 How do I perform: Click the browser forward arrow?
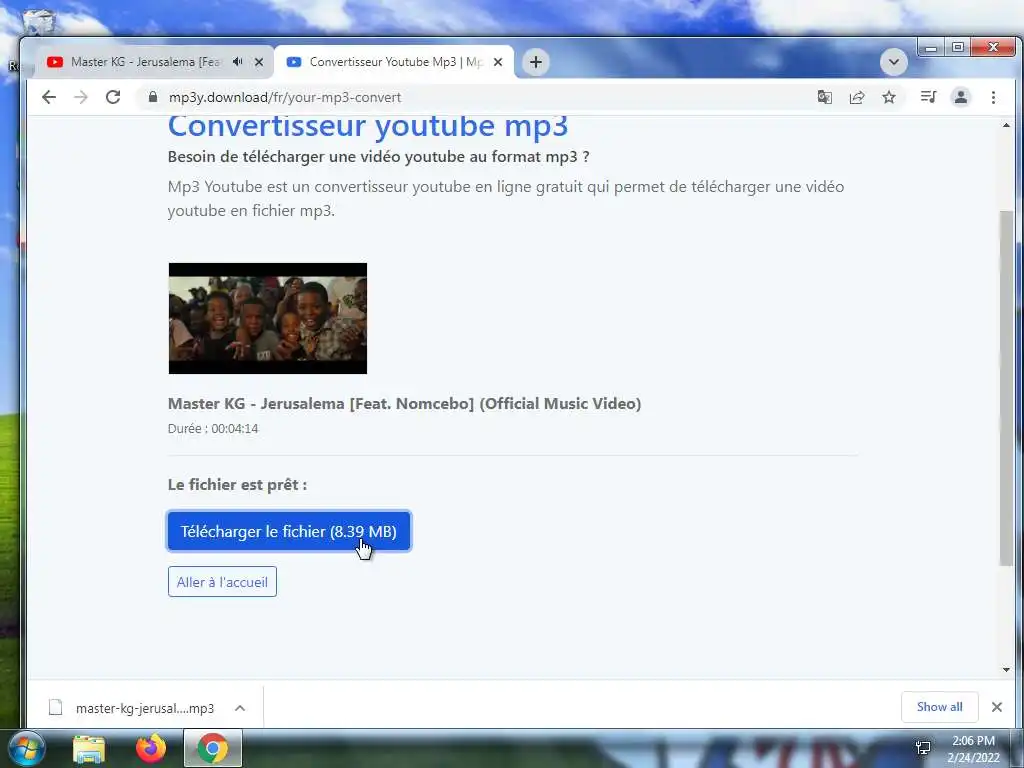coord(81,97)
